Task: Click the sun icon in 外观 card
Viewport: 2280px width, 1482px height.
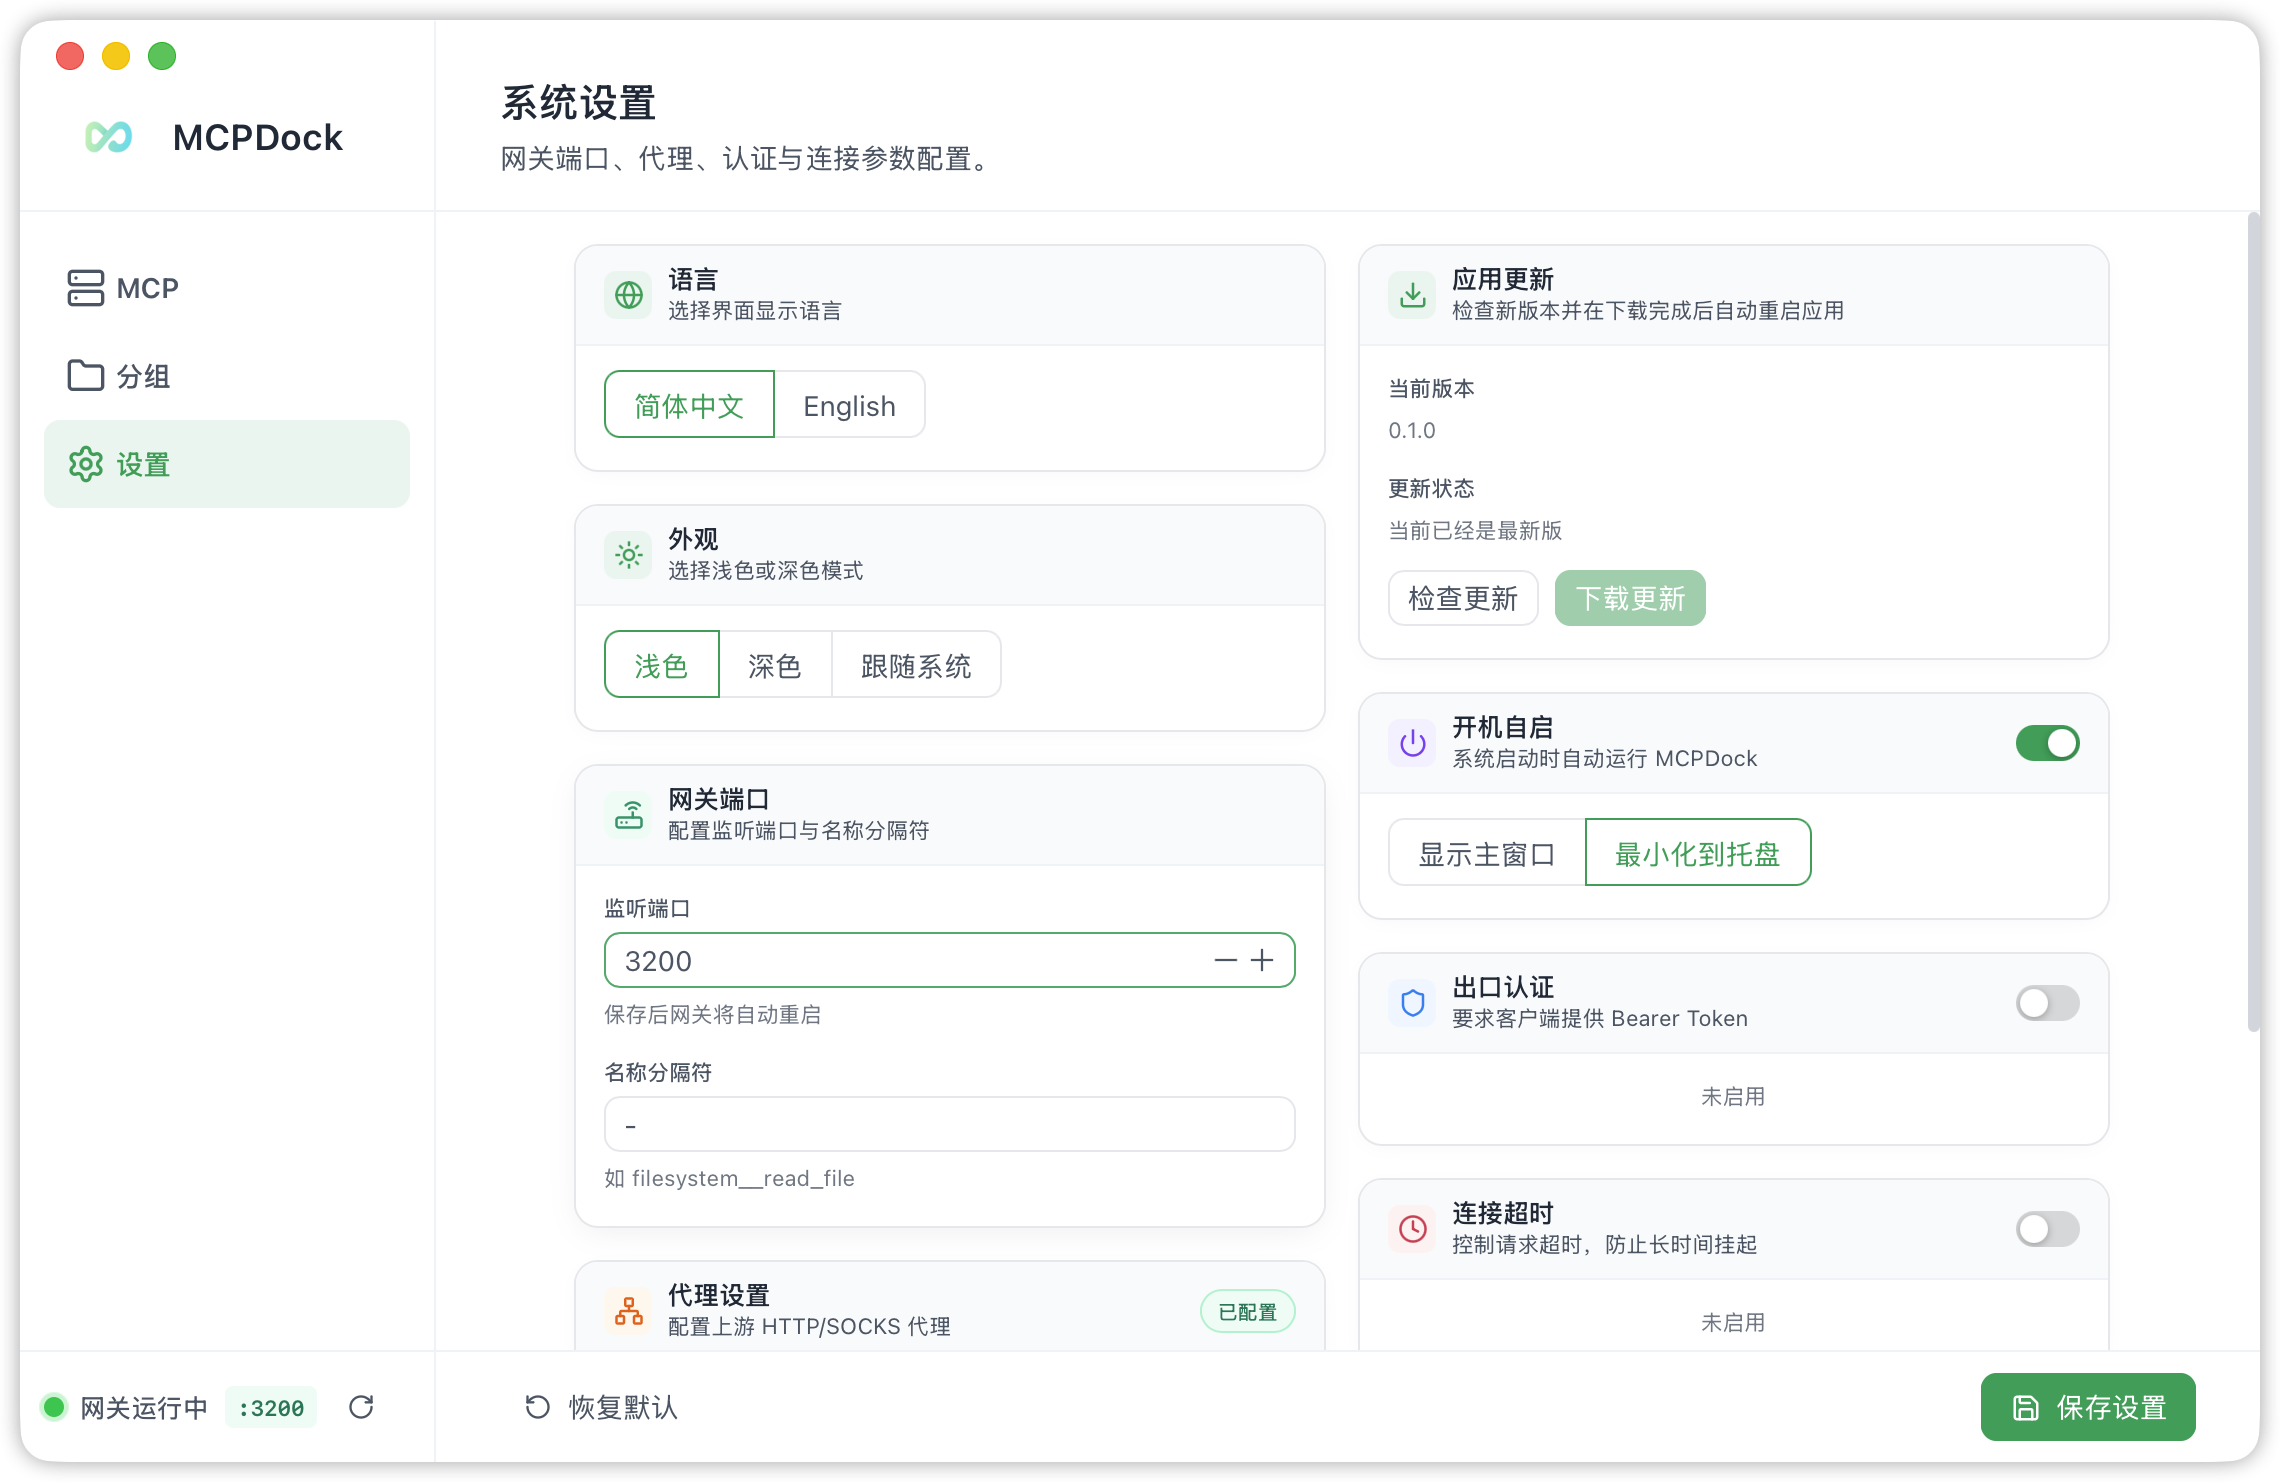Action: [x=629, y=555]
